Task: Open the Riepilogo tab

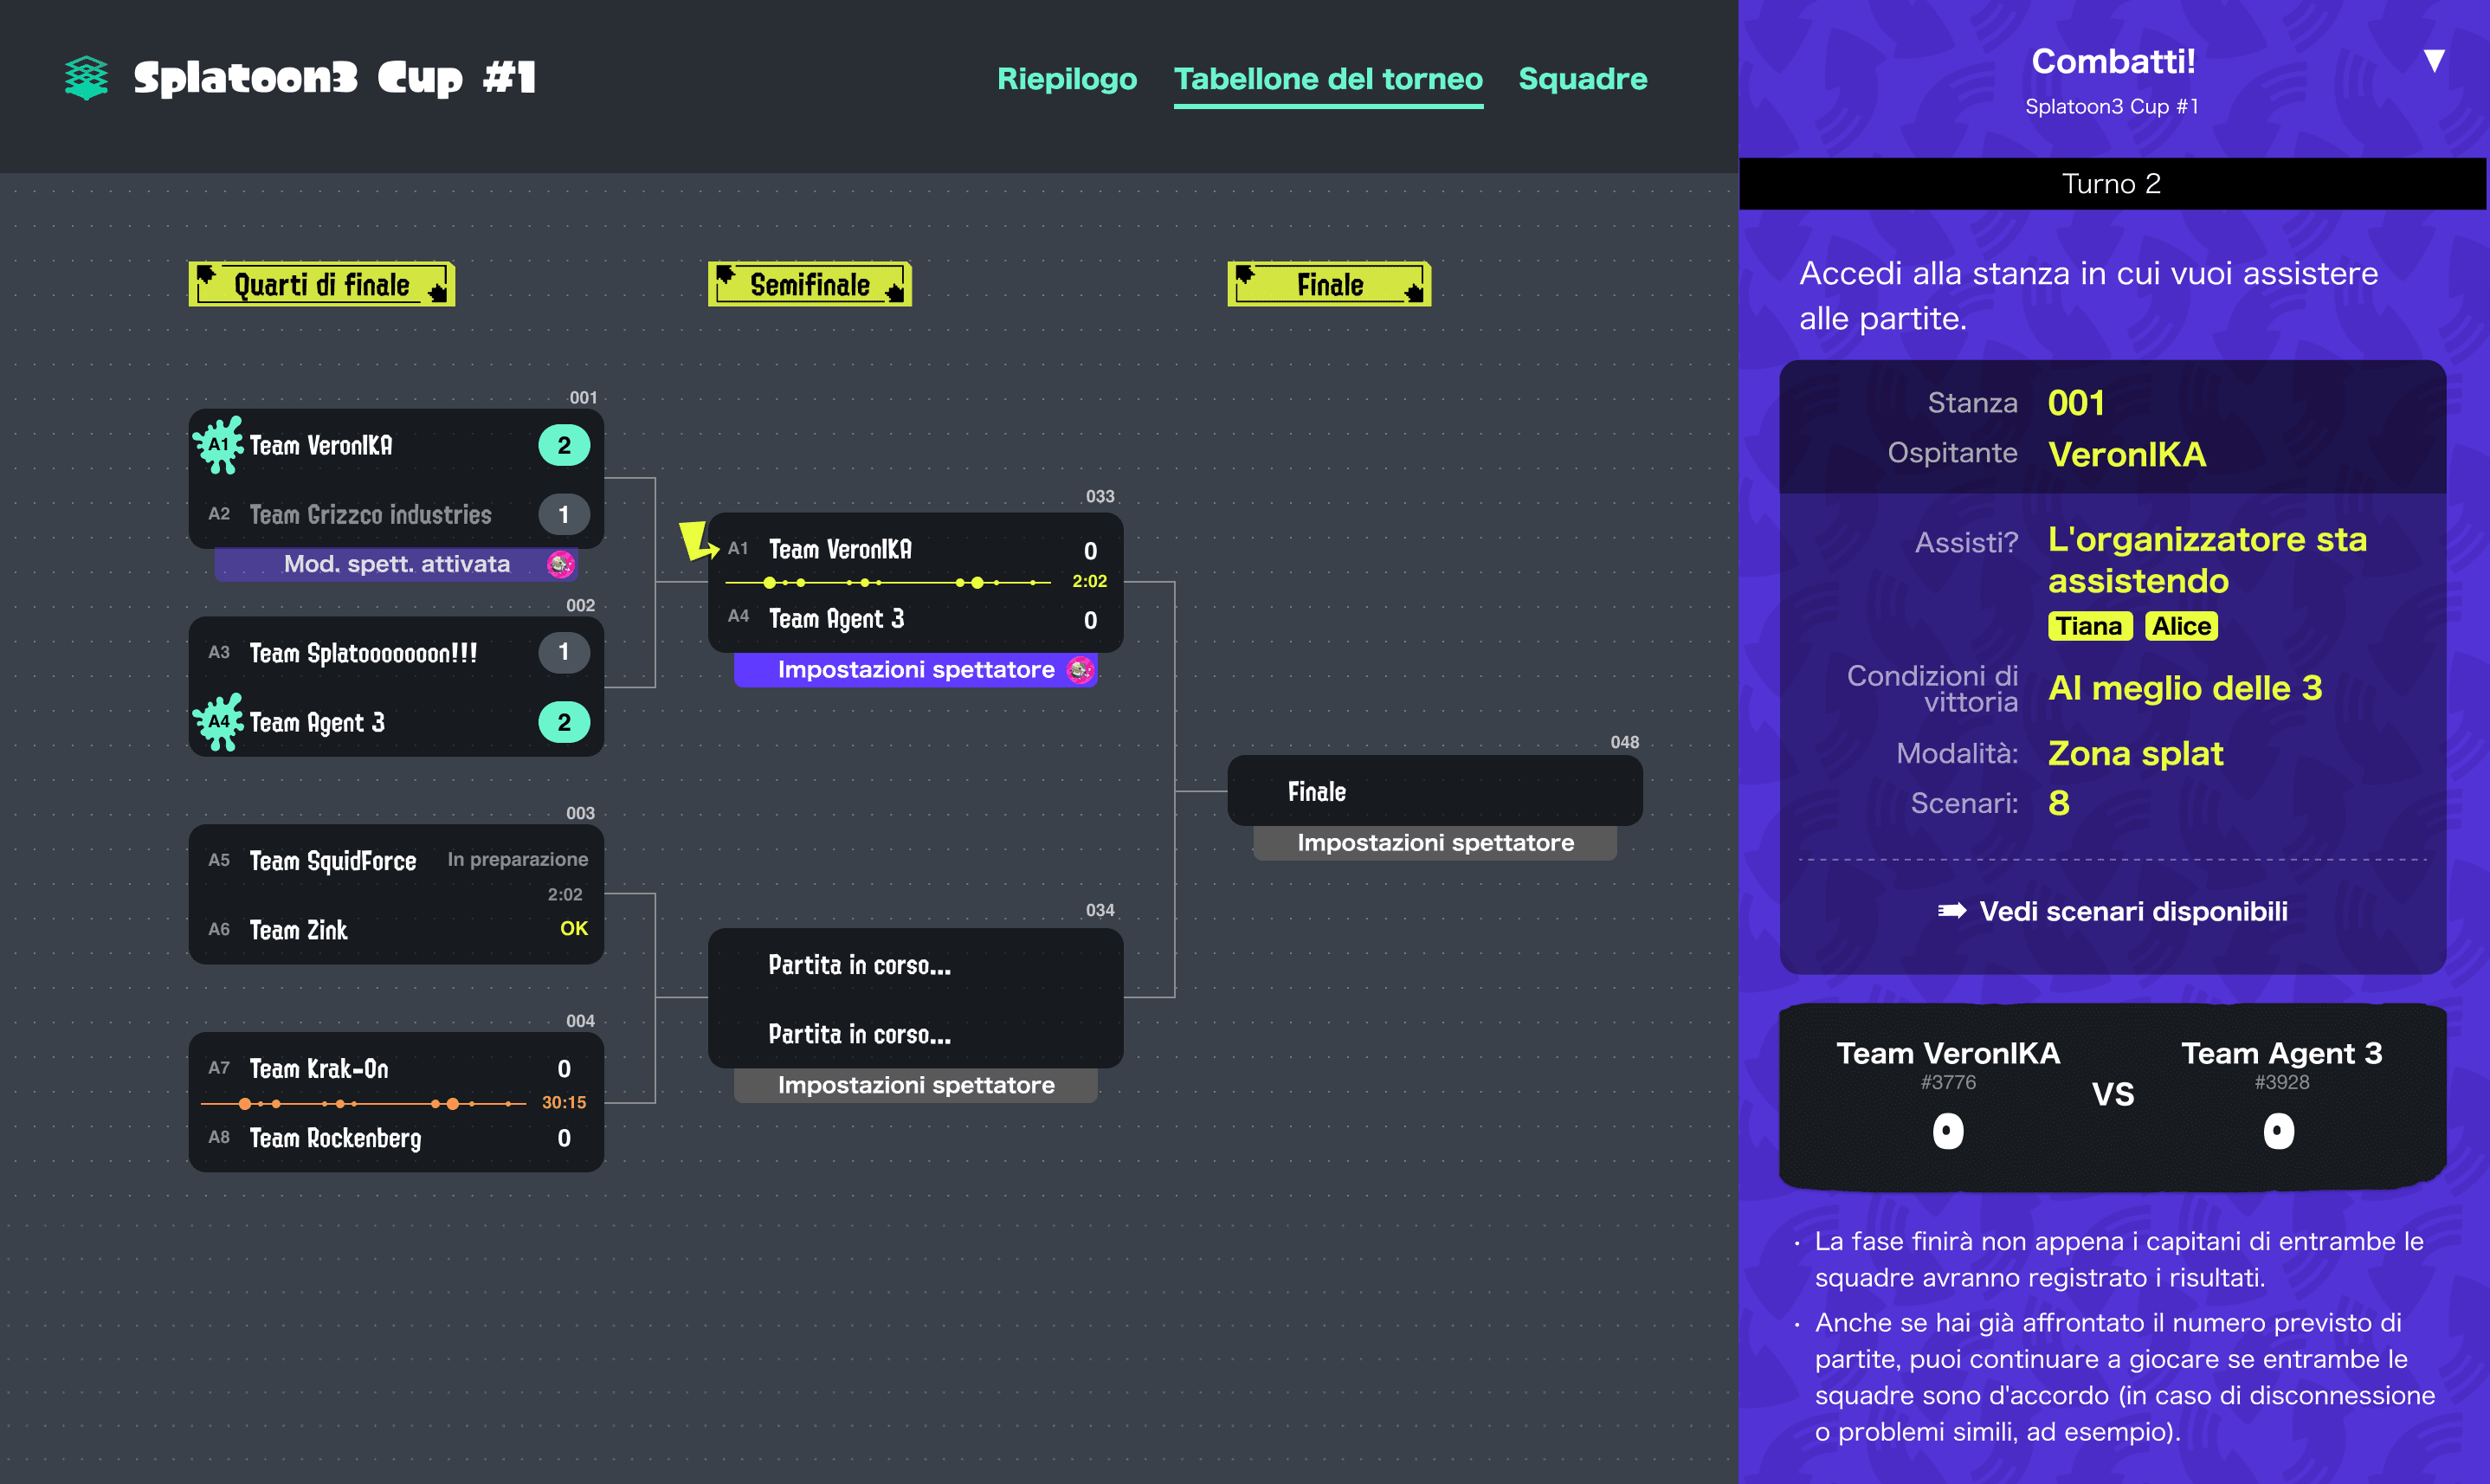Action: (x=1067, y=79)
